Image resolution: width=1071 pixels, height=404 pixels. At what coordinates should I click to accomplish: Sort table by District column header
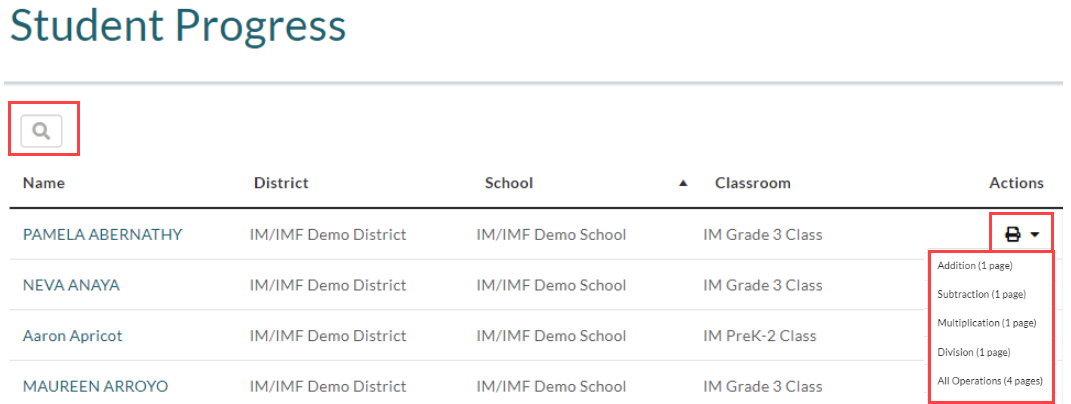pos(281,183)
